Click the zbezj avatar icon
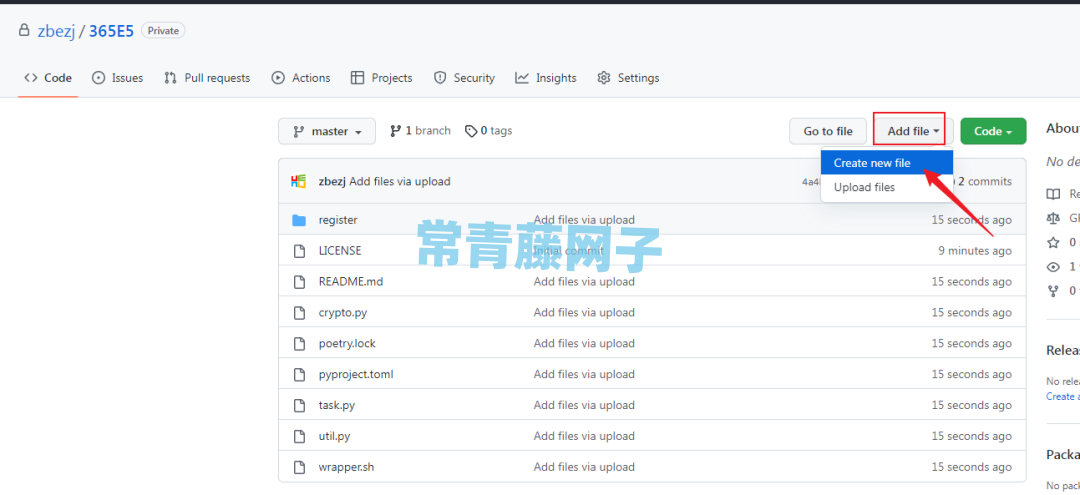Image resolution: width=1080 pixels, height=495 pixels. [x=298, y=182]
